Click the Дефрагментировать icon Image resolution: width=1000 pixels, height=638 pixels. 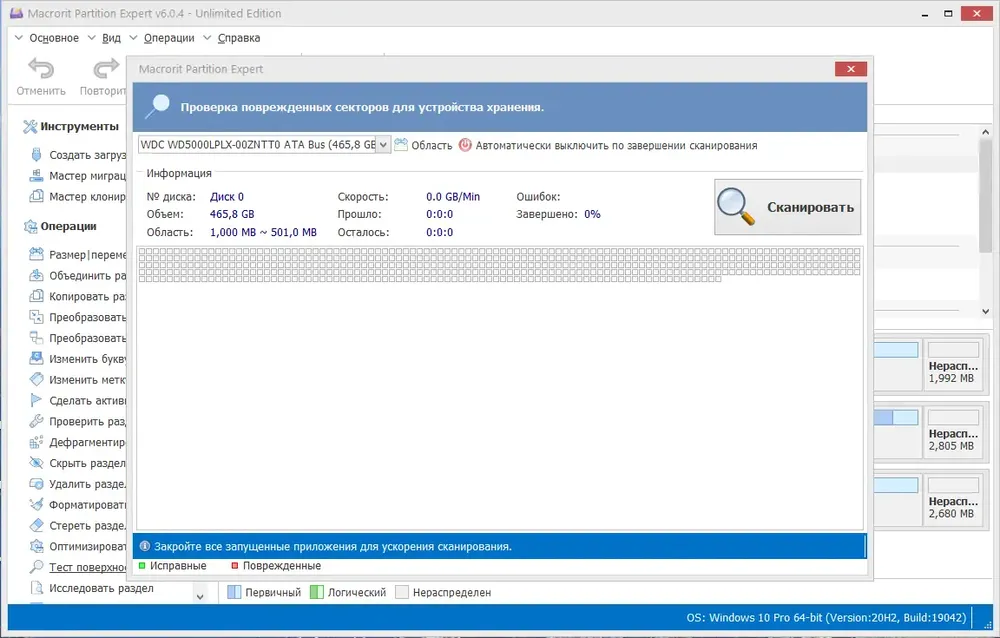(36, 442)
